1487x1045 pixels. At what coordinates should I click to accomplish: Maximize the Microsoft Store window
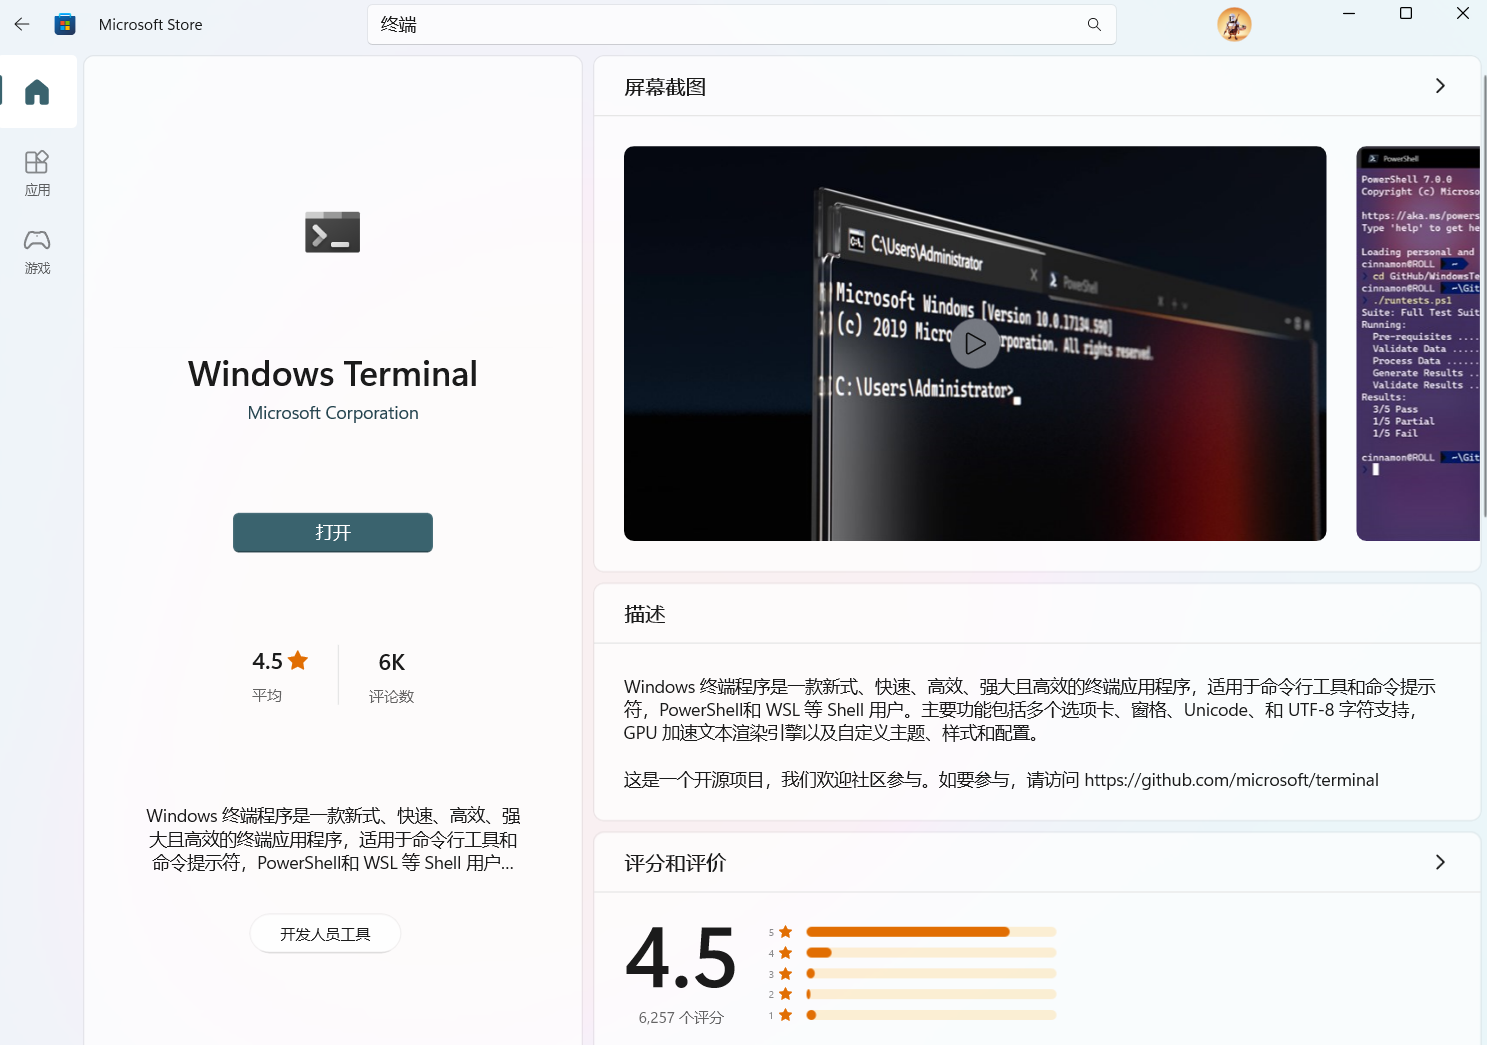(1406, 14)
